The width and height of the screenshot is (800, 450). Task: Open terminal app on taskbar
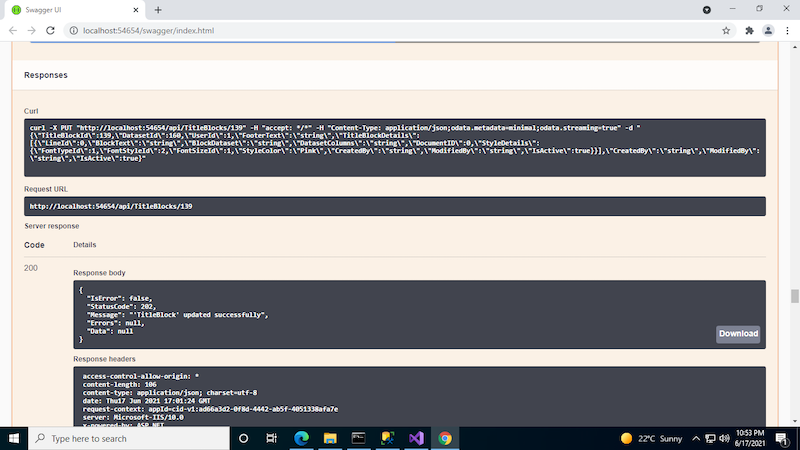click(358, 438)
